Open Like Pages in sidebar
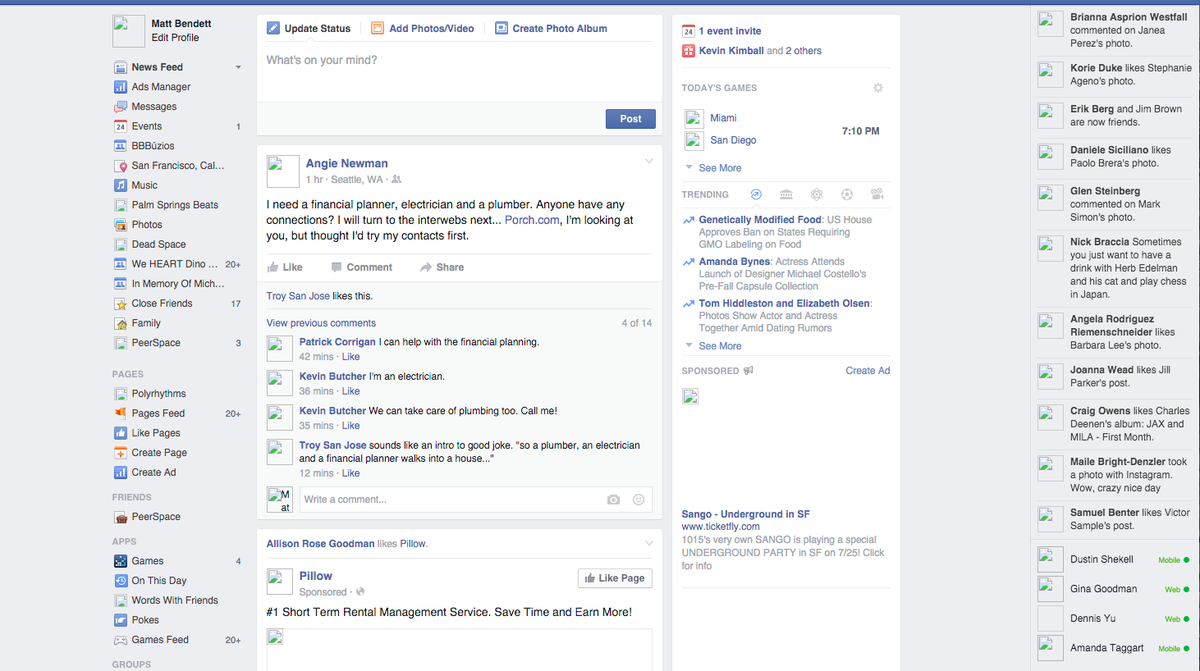The height and width of the screenshot is (671, 1200). pyautogui.click(x=156, y=433)
